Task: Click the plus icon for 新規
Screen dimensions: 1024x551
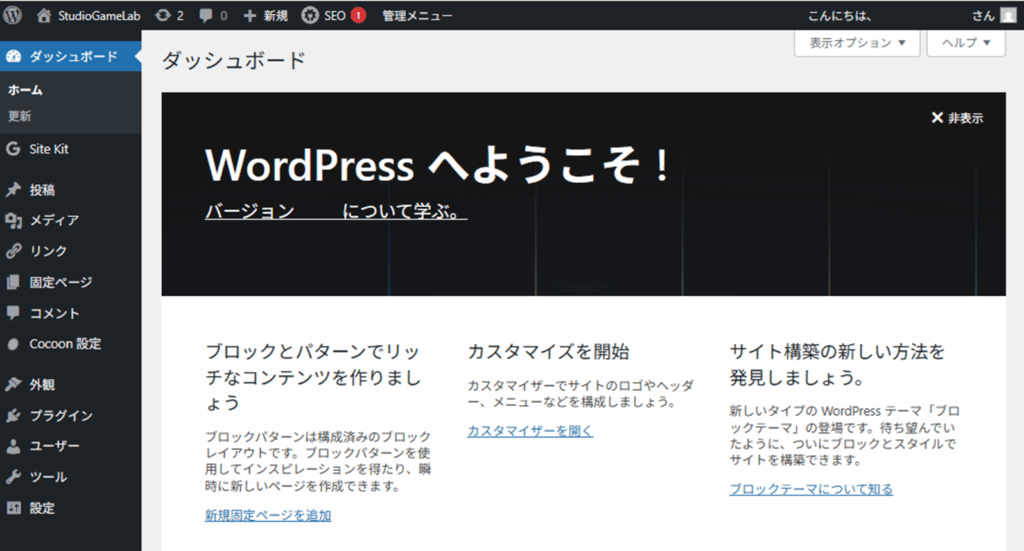Action: tap(249, 16)
